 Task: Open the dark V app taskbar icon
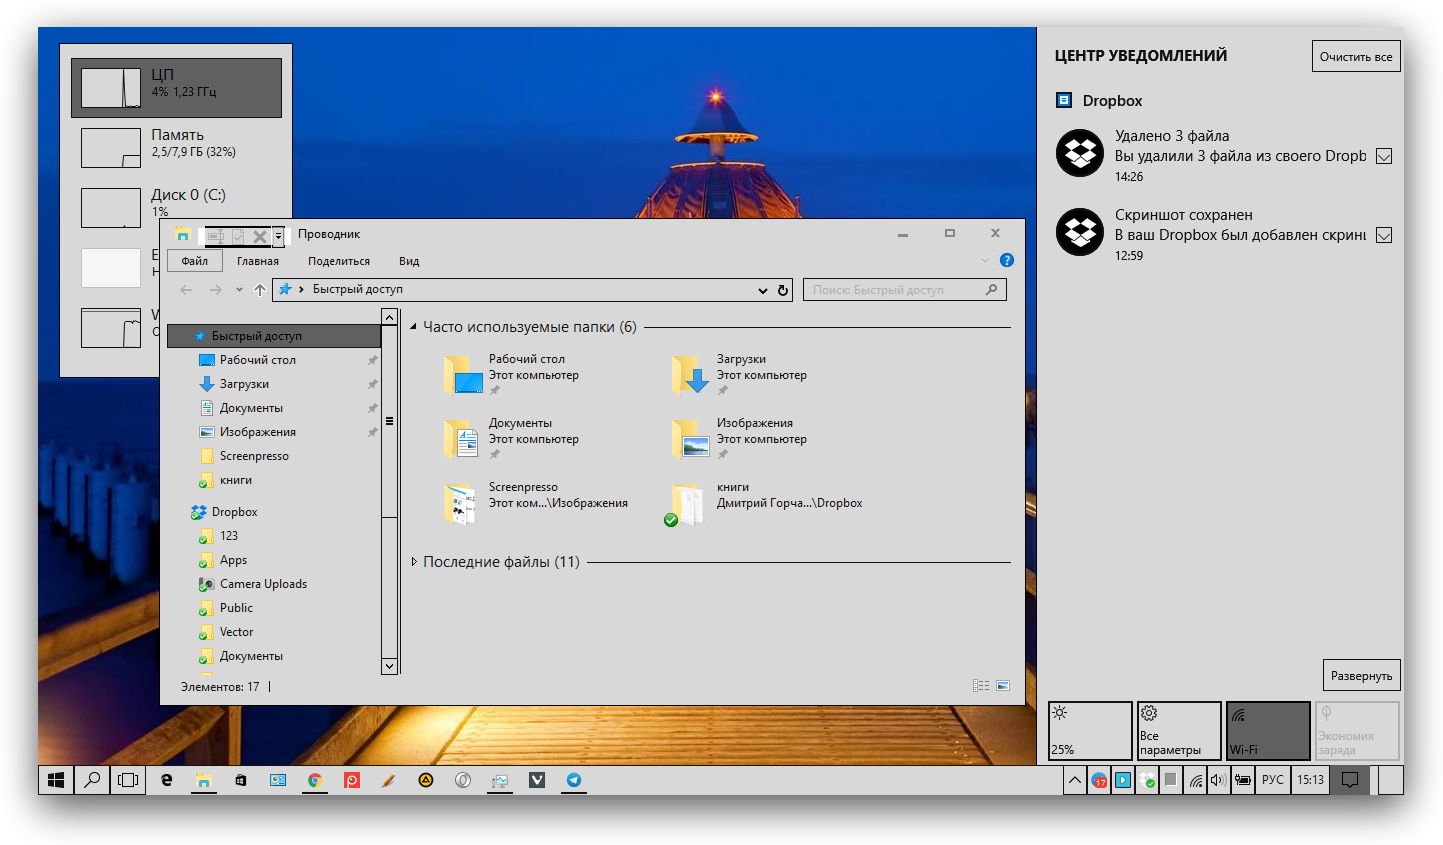click(x=537, y=780)
